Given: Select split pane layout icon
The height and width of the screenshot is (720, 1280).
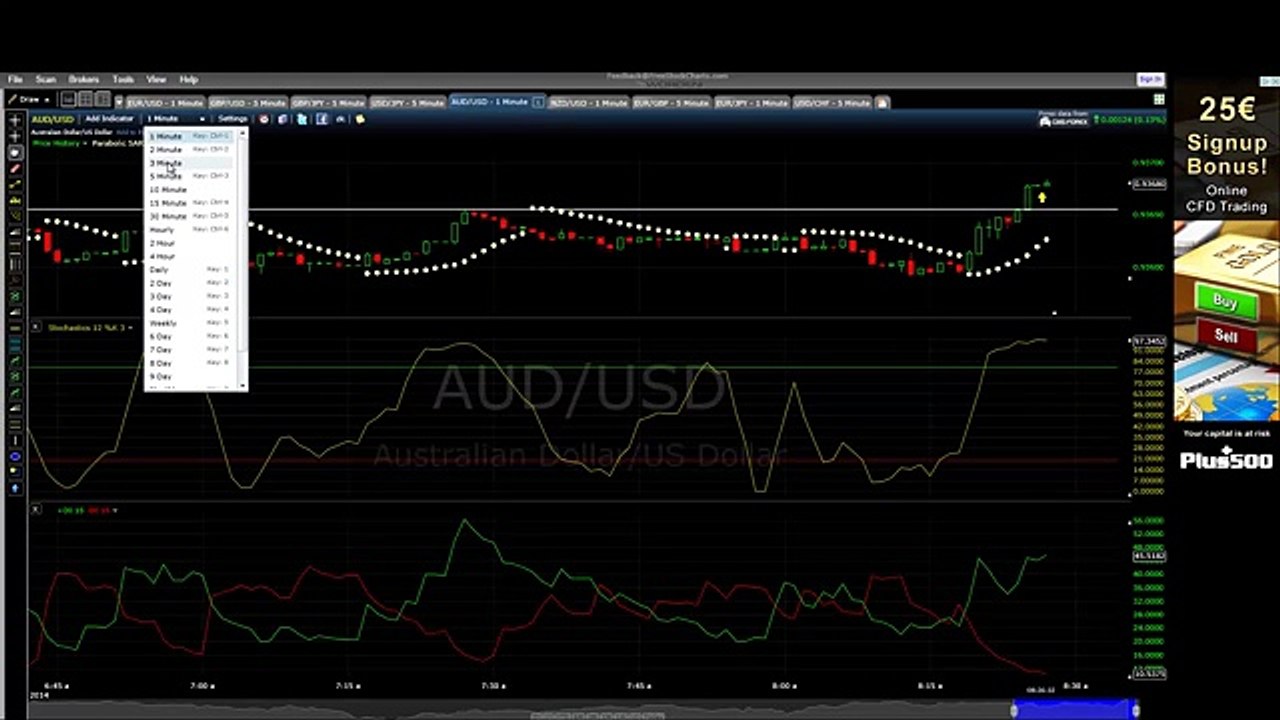Looking at the screenshot, I should pos(102,100).
